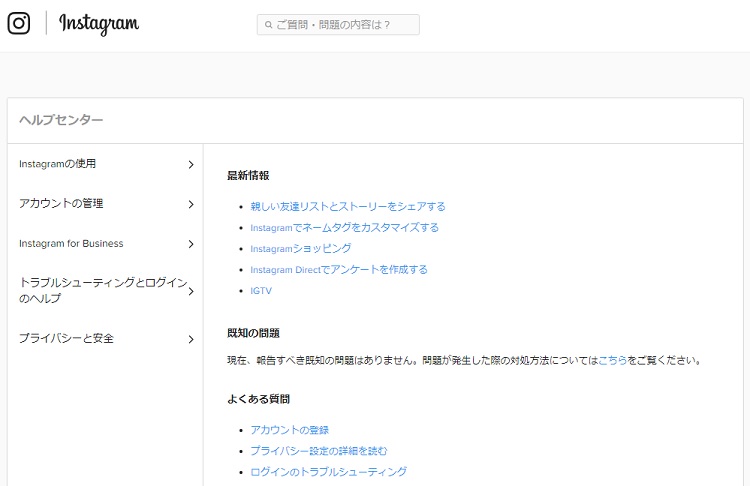
Task: Expand chevron next to プライバシーと安全
Action: [x=191, y=340]
